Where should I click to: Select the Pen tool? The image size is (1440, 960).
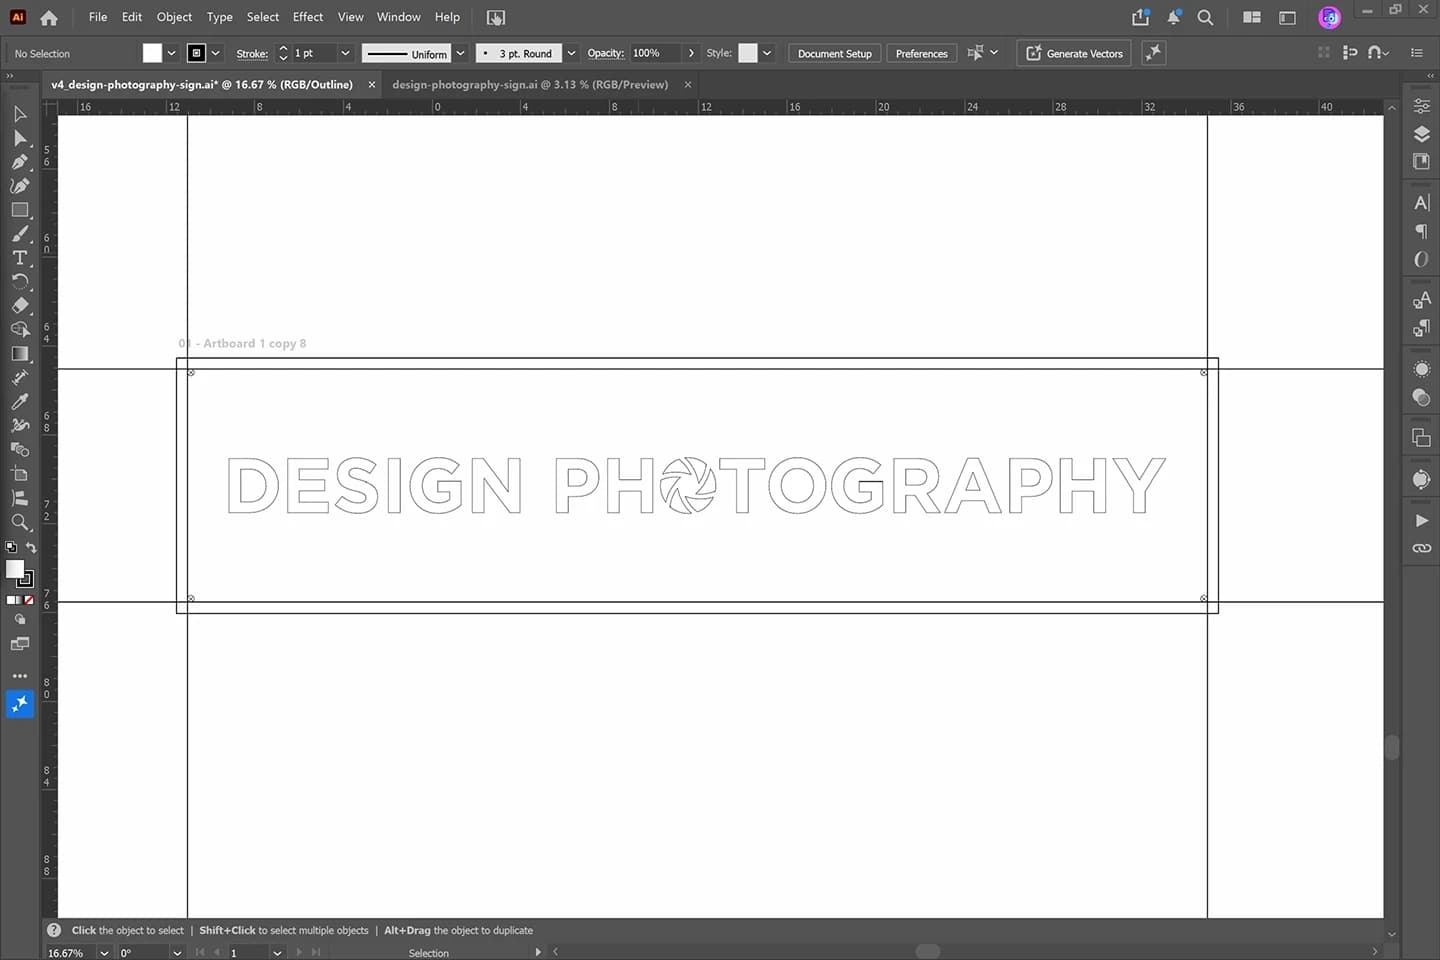pyautogui.click(x=19, y=162)
